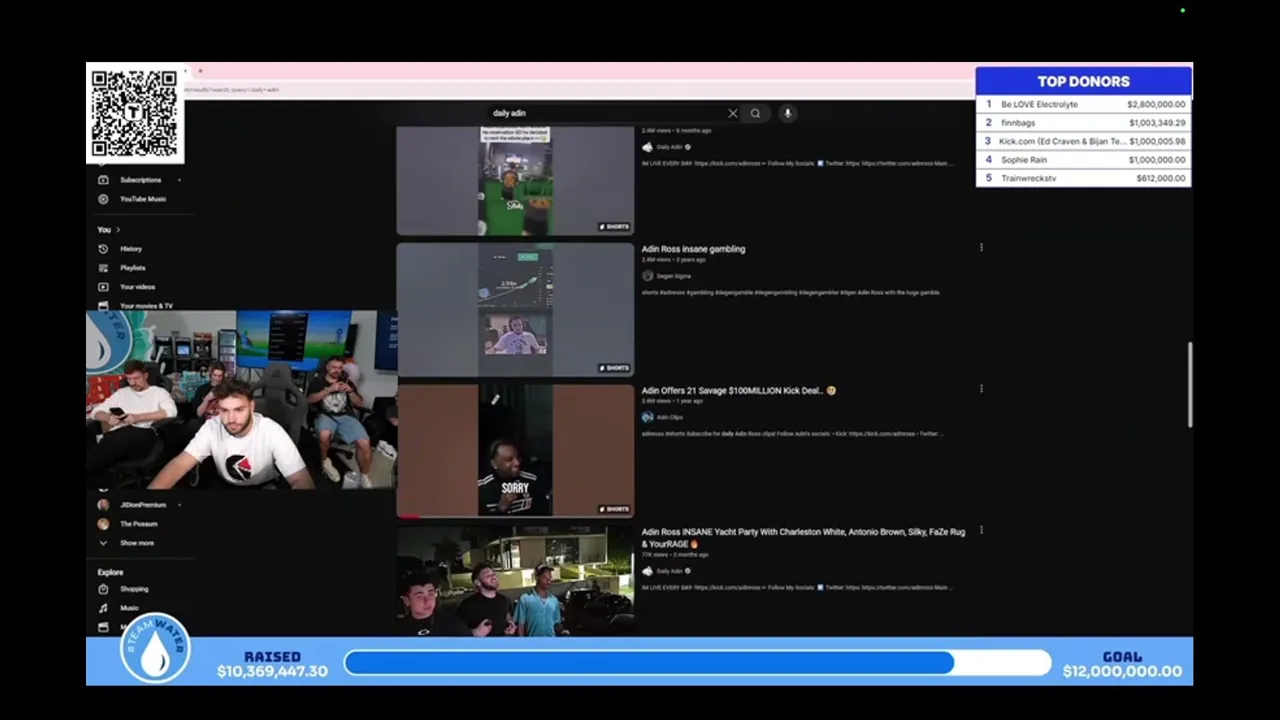Open Subscriptions in the YouTube sidebar
The width and height of the screenshot is (1280, 720).
click(140, 180)
